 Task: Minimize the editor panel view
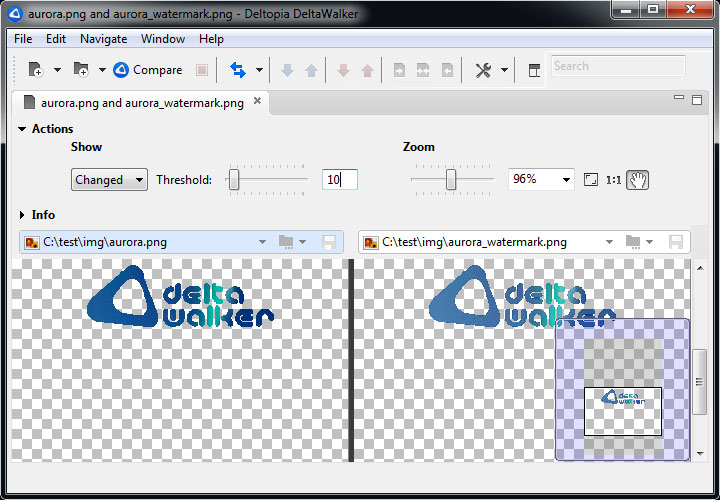click(x=679, y=98)
